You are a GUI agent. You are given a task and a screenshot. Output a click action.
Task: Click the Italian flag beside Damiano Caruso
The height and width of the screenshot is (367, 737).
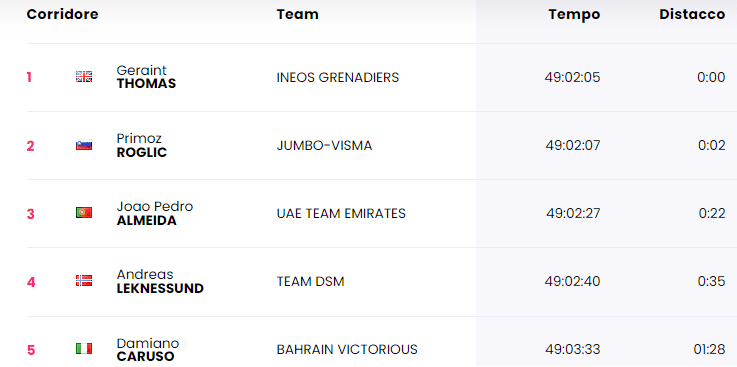tap(84, 349)
